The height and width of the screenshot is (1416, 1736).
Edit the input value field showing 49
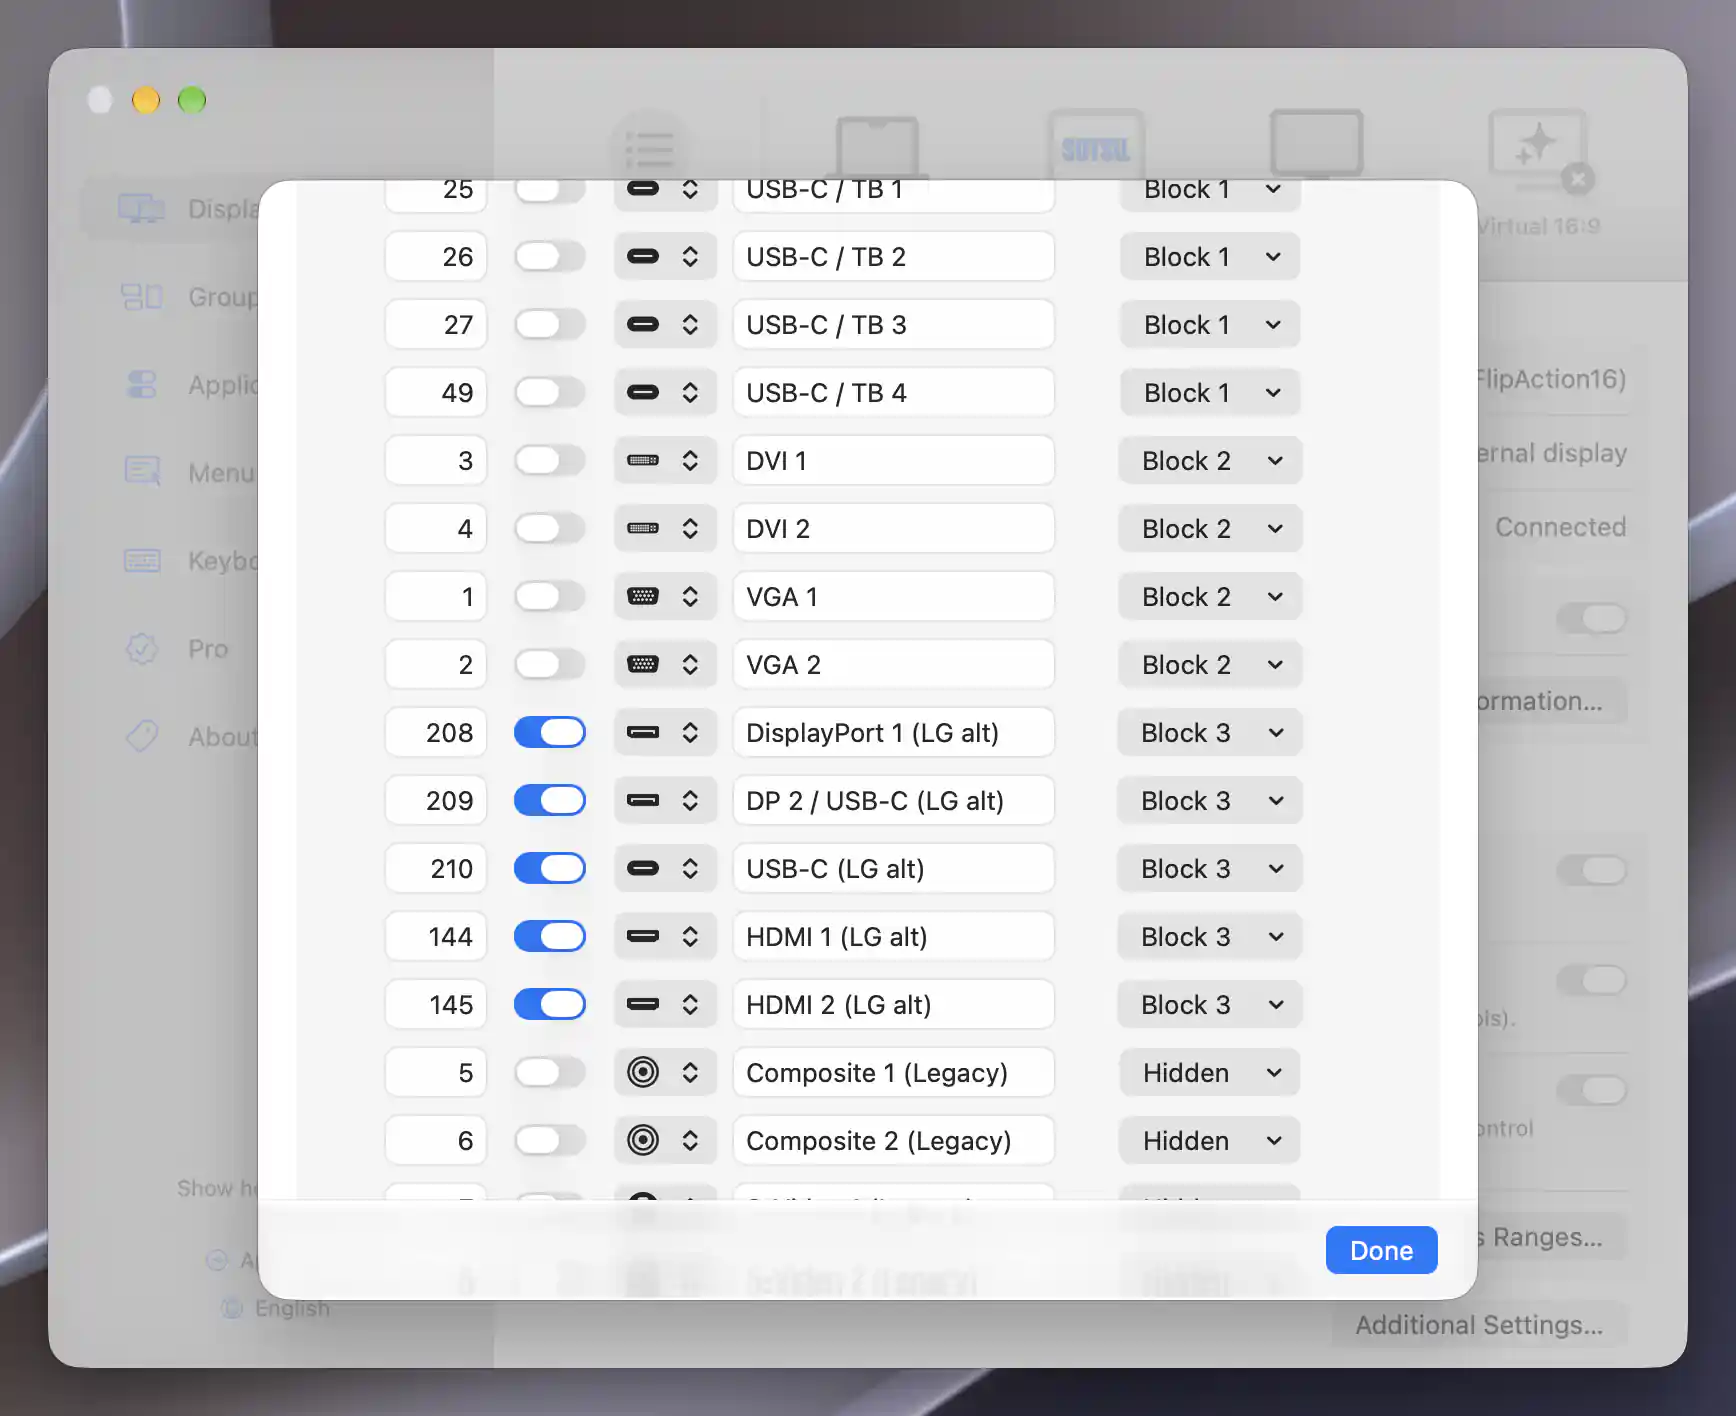[x=436, y=393]
